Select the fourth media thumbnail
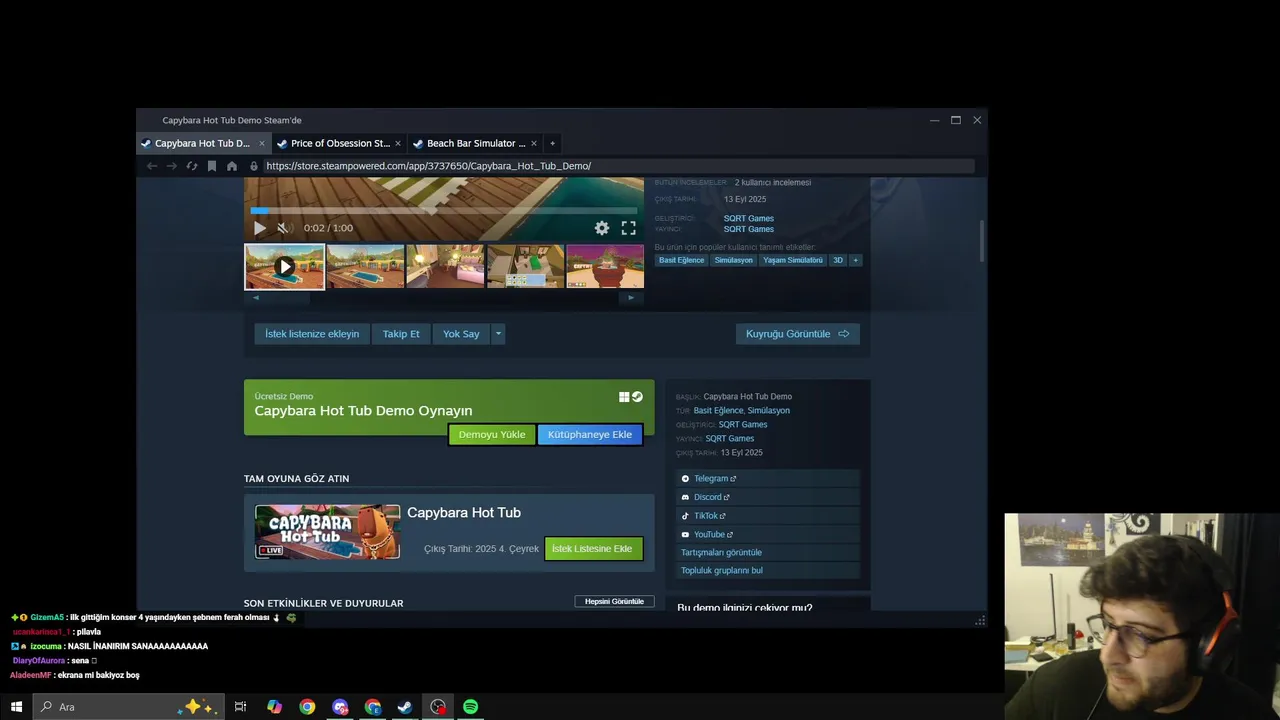Screen dimensions: 1280x720 tap(525, 267)
